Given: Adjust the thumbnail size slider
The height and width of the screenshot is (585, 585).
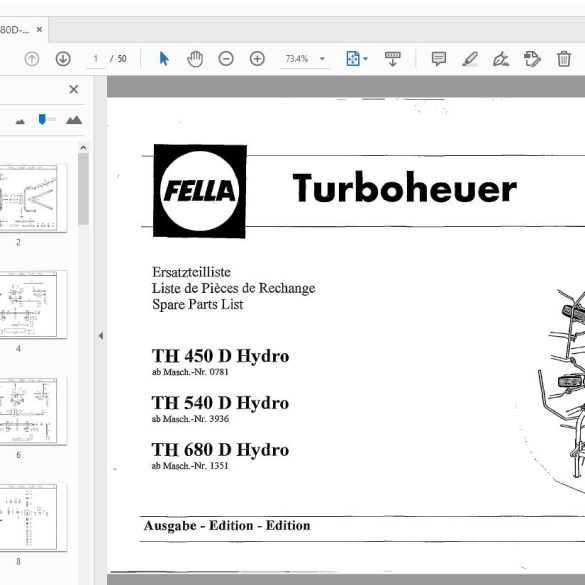Looking at the screenshot, I should (42, 119).
